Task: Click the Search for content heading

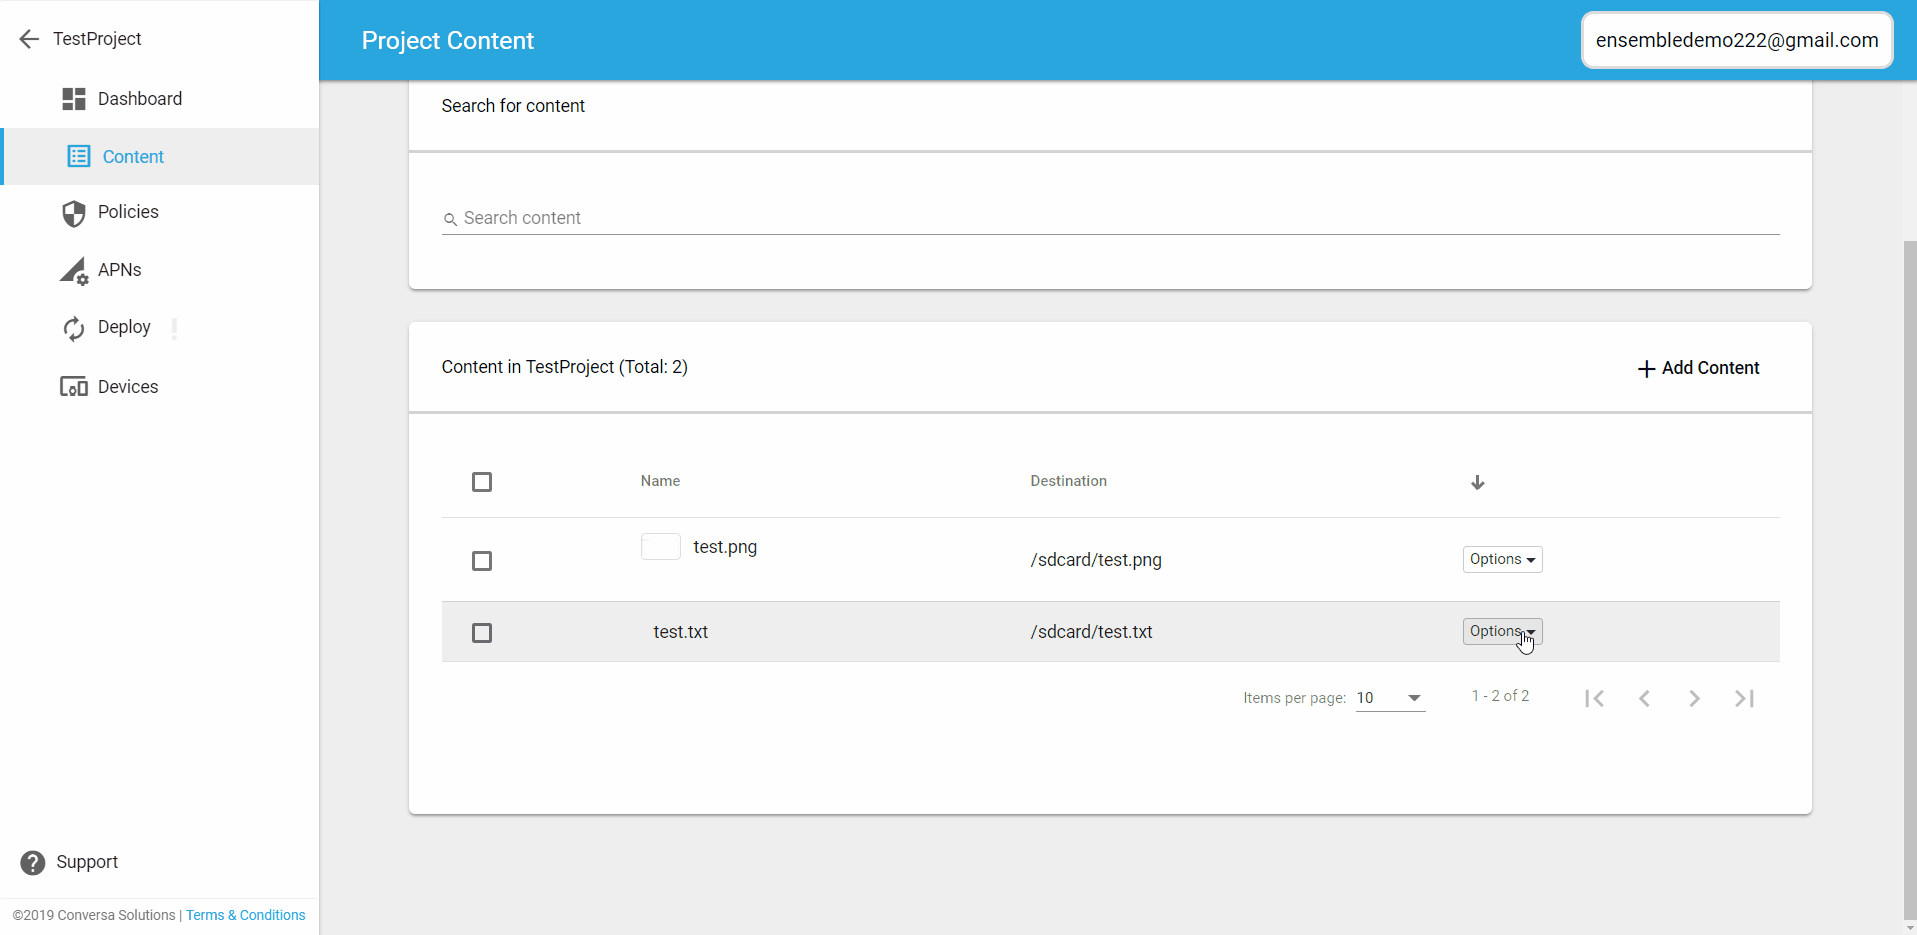Action: point(513,106)
